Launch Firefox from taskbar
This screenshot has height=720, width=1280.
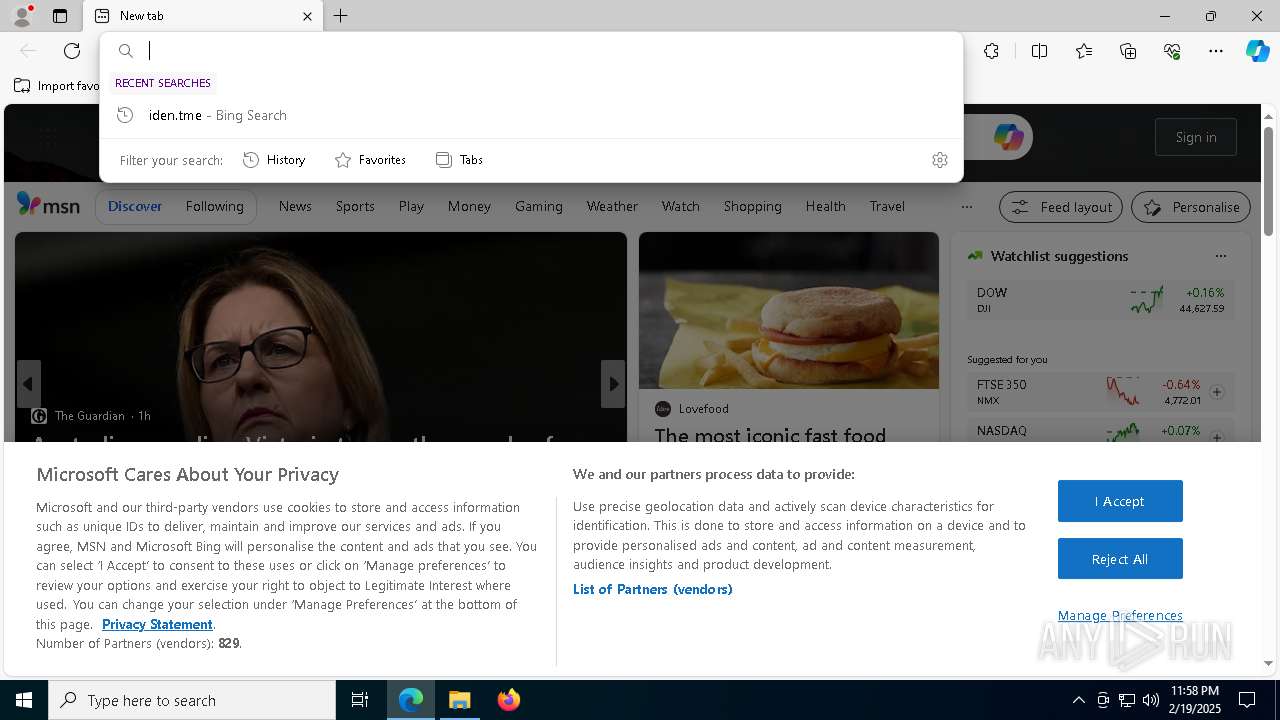[509, 700]
